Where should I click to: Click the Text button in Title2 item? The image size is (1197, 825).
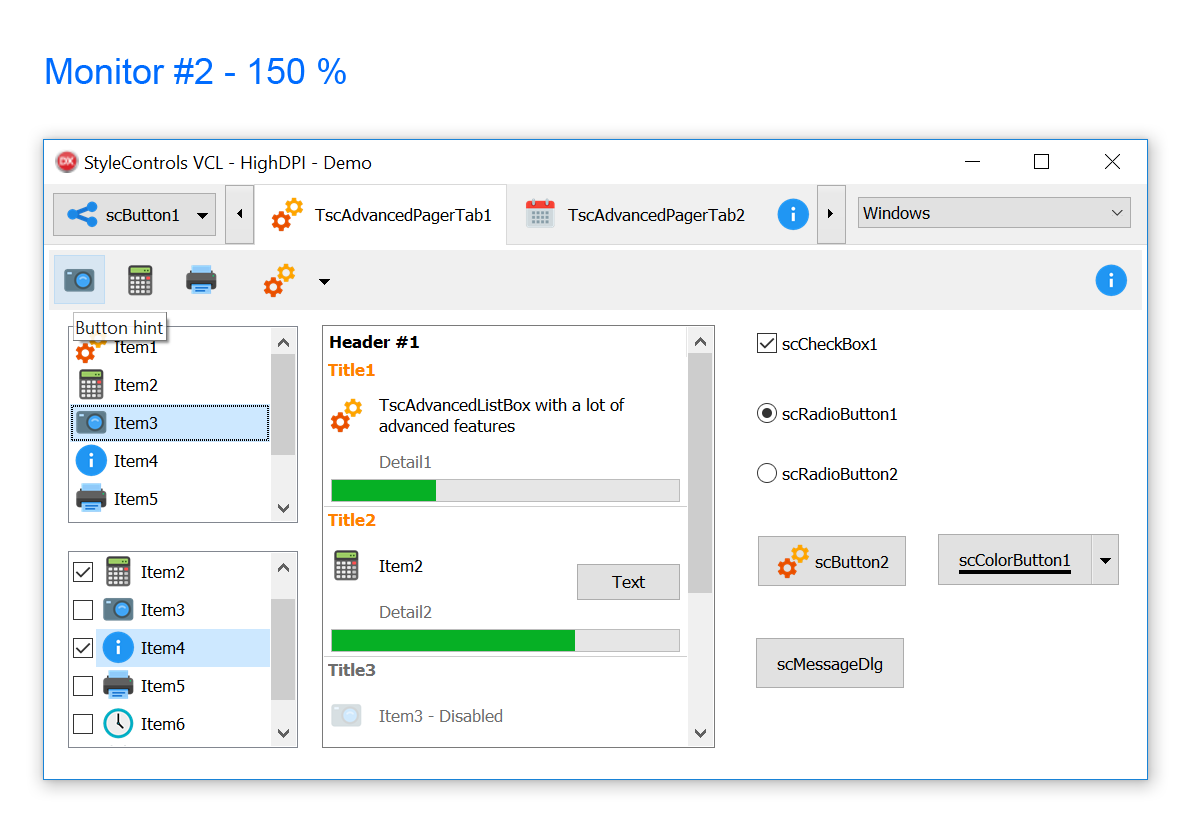point(628,582)
